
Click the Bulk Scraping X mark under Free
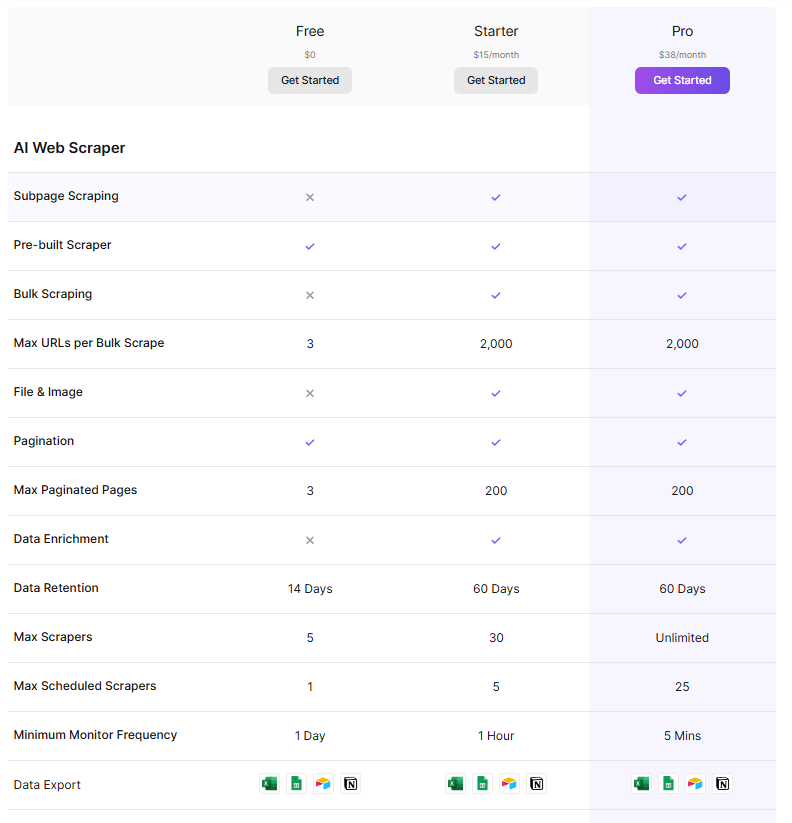point(310,295)
